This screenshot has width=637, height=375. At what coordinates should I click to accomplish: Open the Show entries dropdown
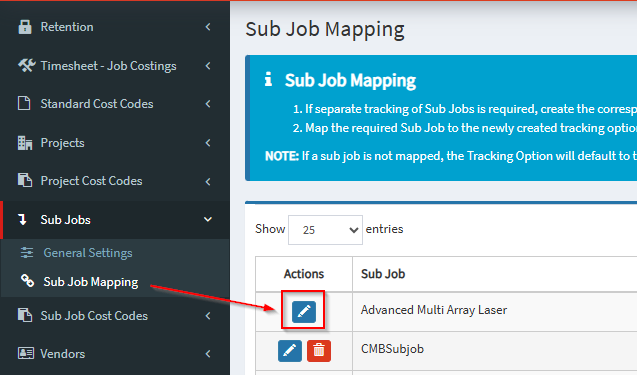pos(325,230)
